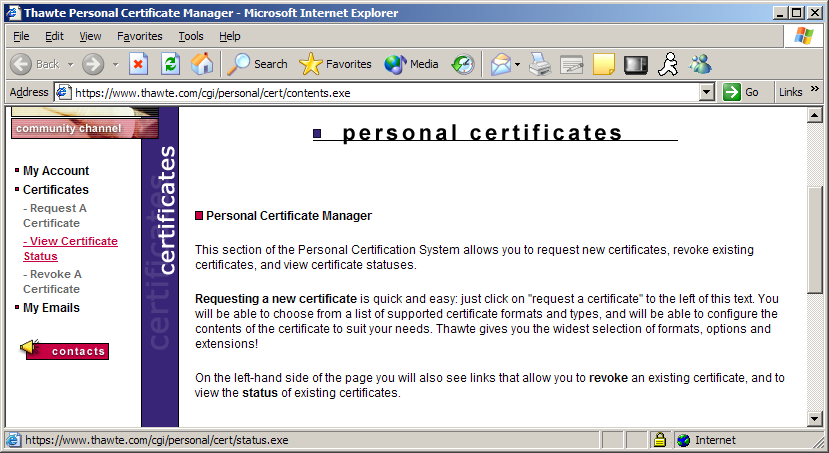Open the Mail envelope icon
This screenshot has width=829, height=453.
tap(501, 64)
